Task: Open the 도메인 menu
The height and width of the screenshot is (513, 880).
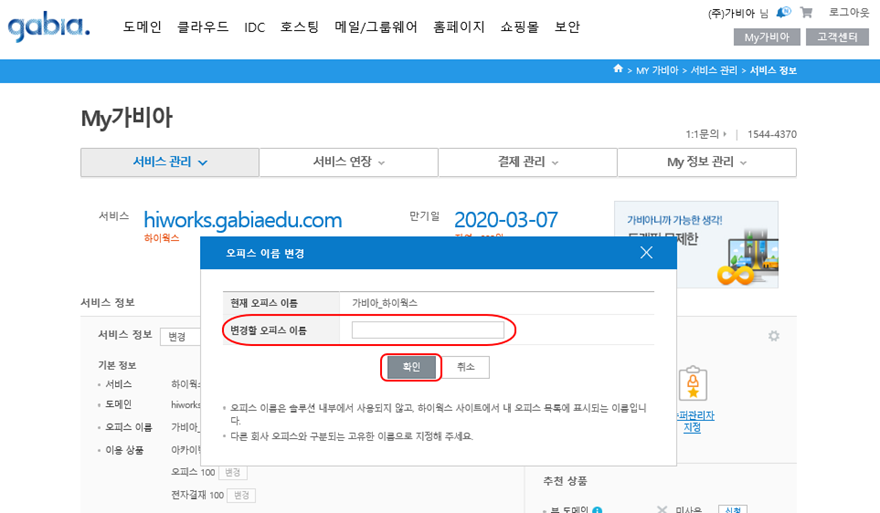Action: [x=142, y=27]
